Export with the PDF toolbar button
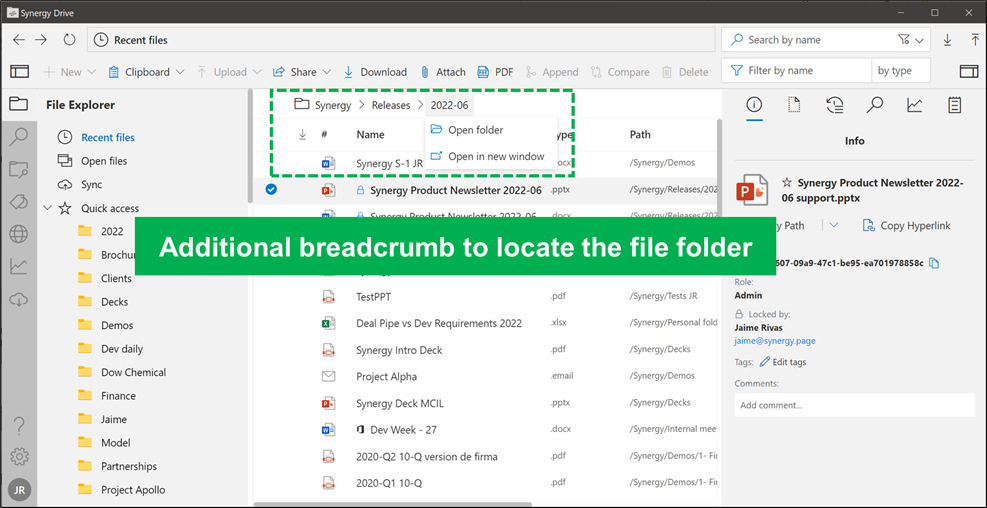 tap(495, 72)
